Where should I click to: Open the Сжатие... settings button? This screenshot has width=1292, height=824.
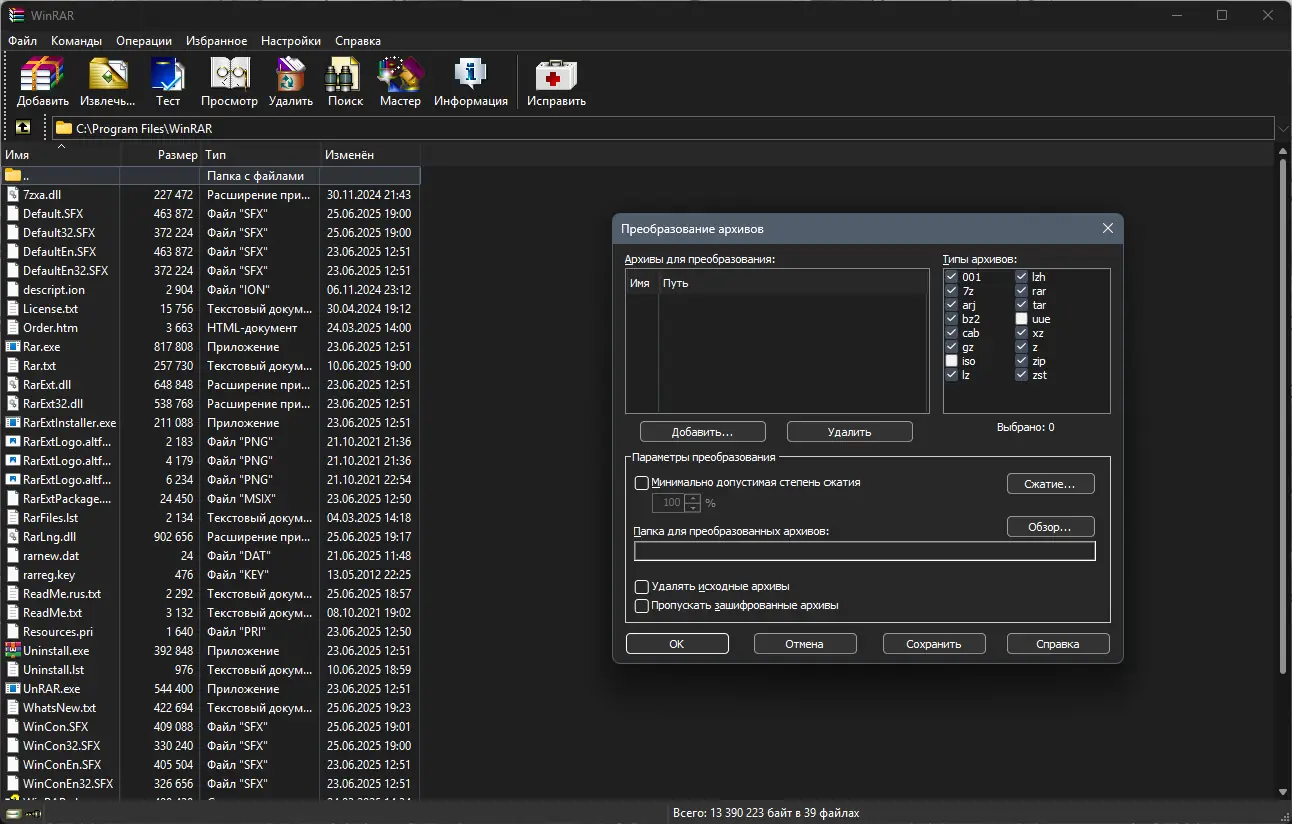[x=1051, y=484]
